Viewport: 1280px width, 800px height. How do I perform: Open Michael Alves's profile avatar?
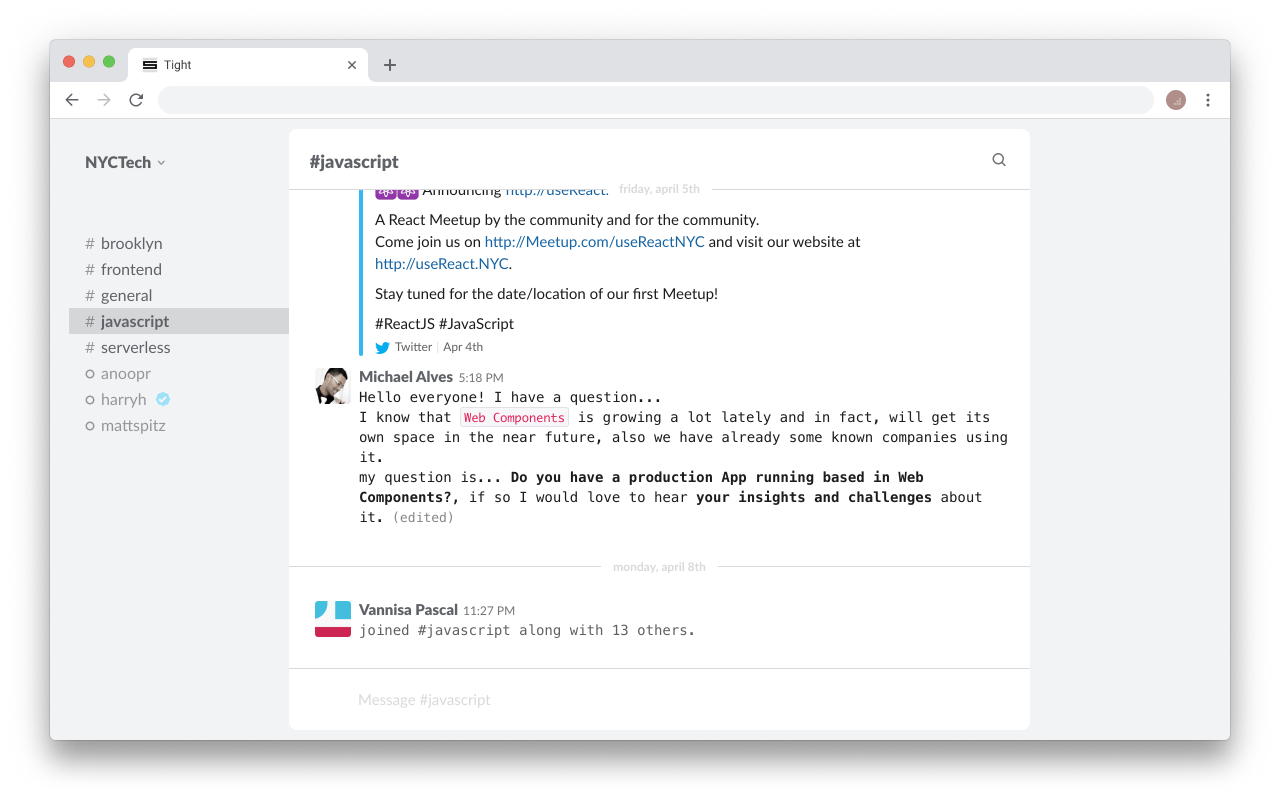click(331, 385)
